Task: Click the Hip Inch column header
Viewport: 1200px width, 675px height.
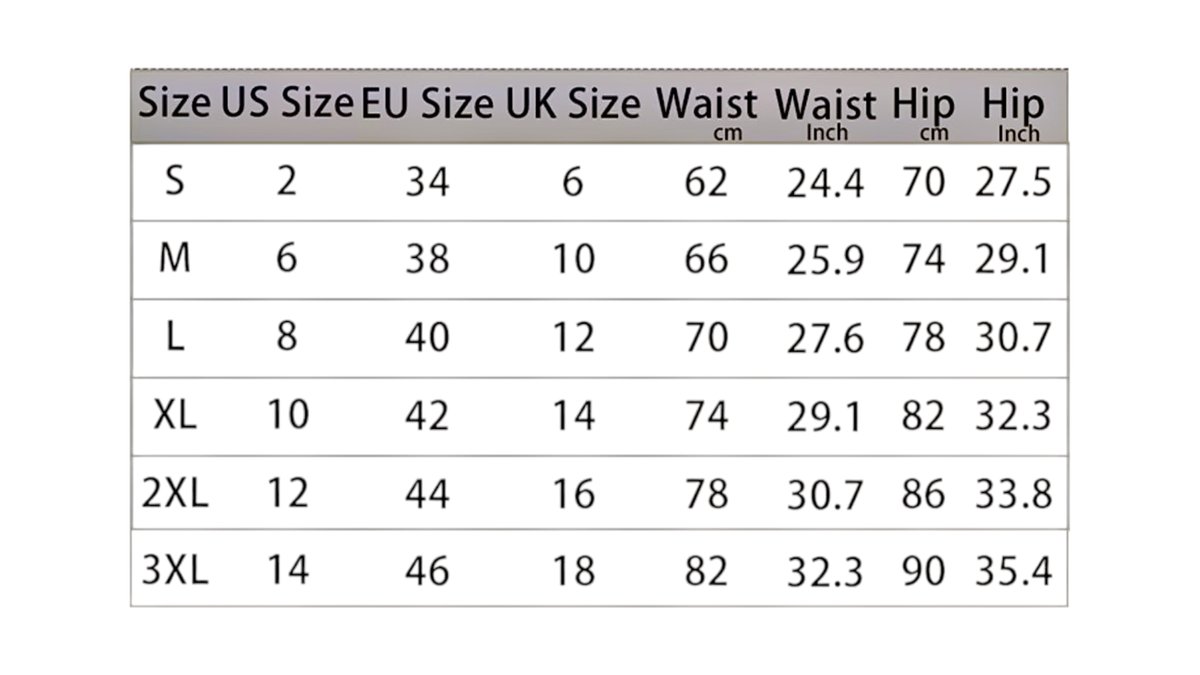Action: pyautogui.click(x=1014, y=112)
